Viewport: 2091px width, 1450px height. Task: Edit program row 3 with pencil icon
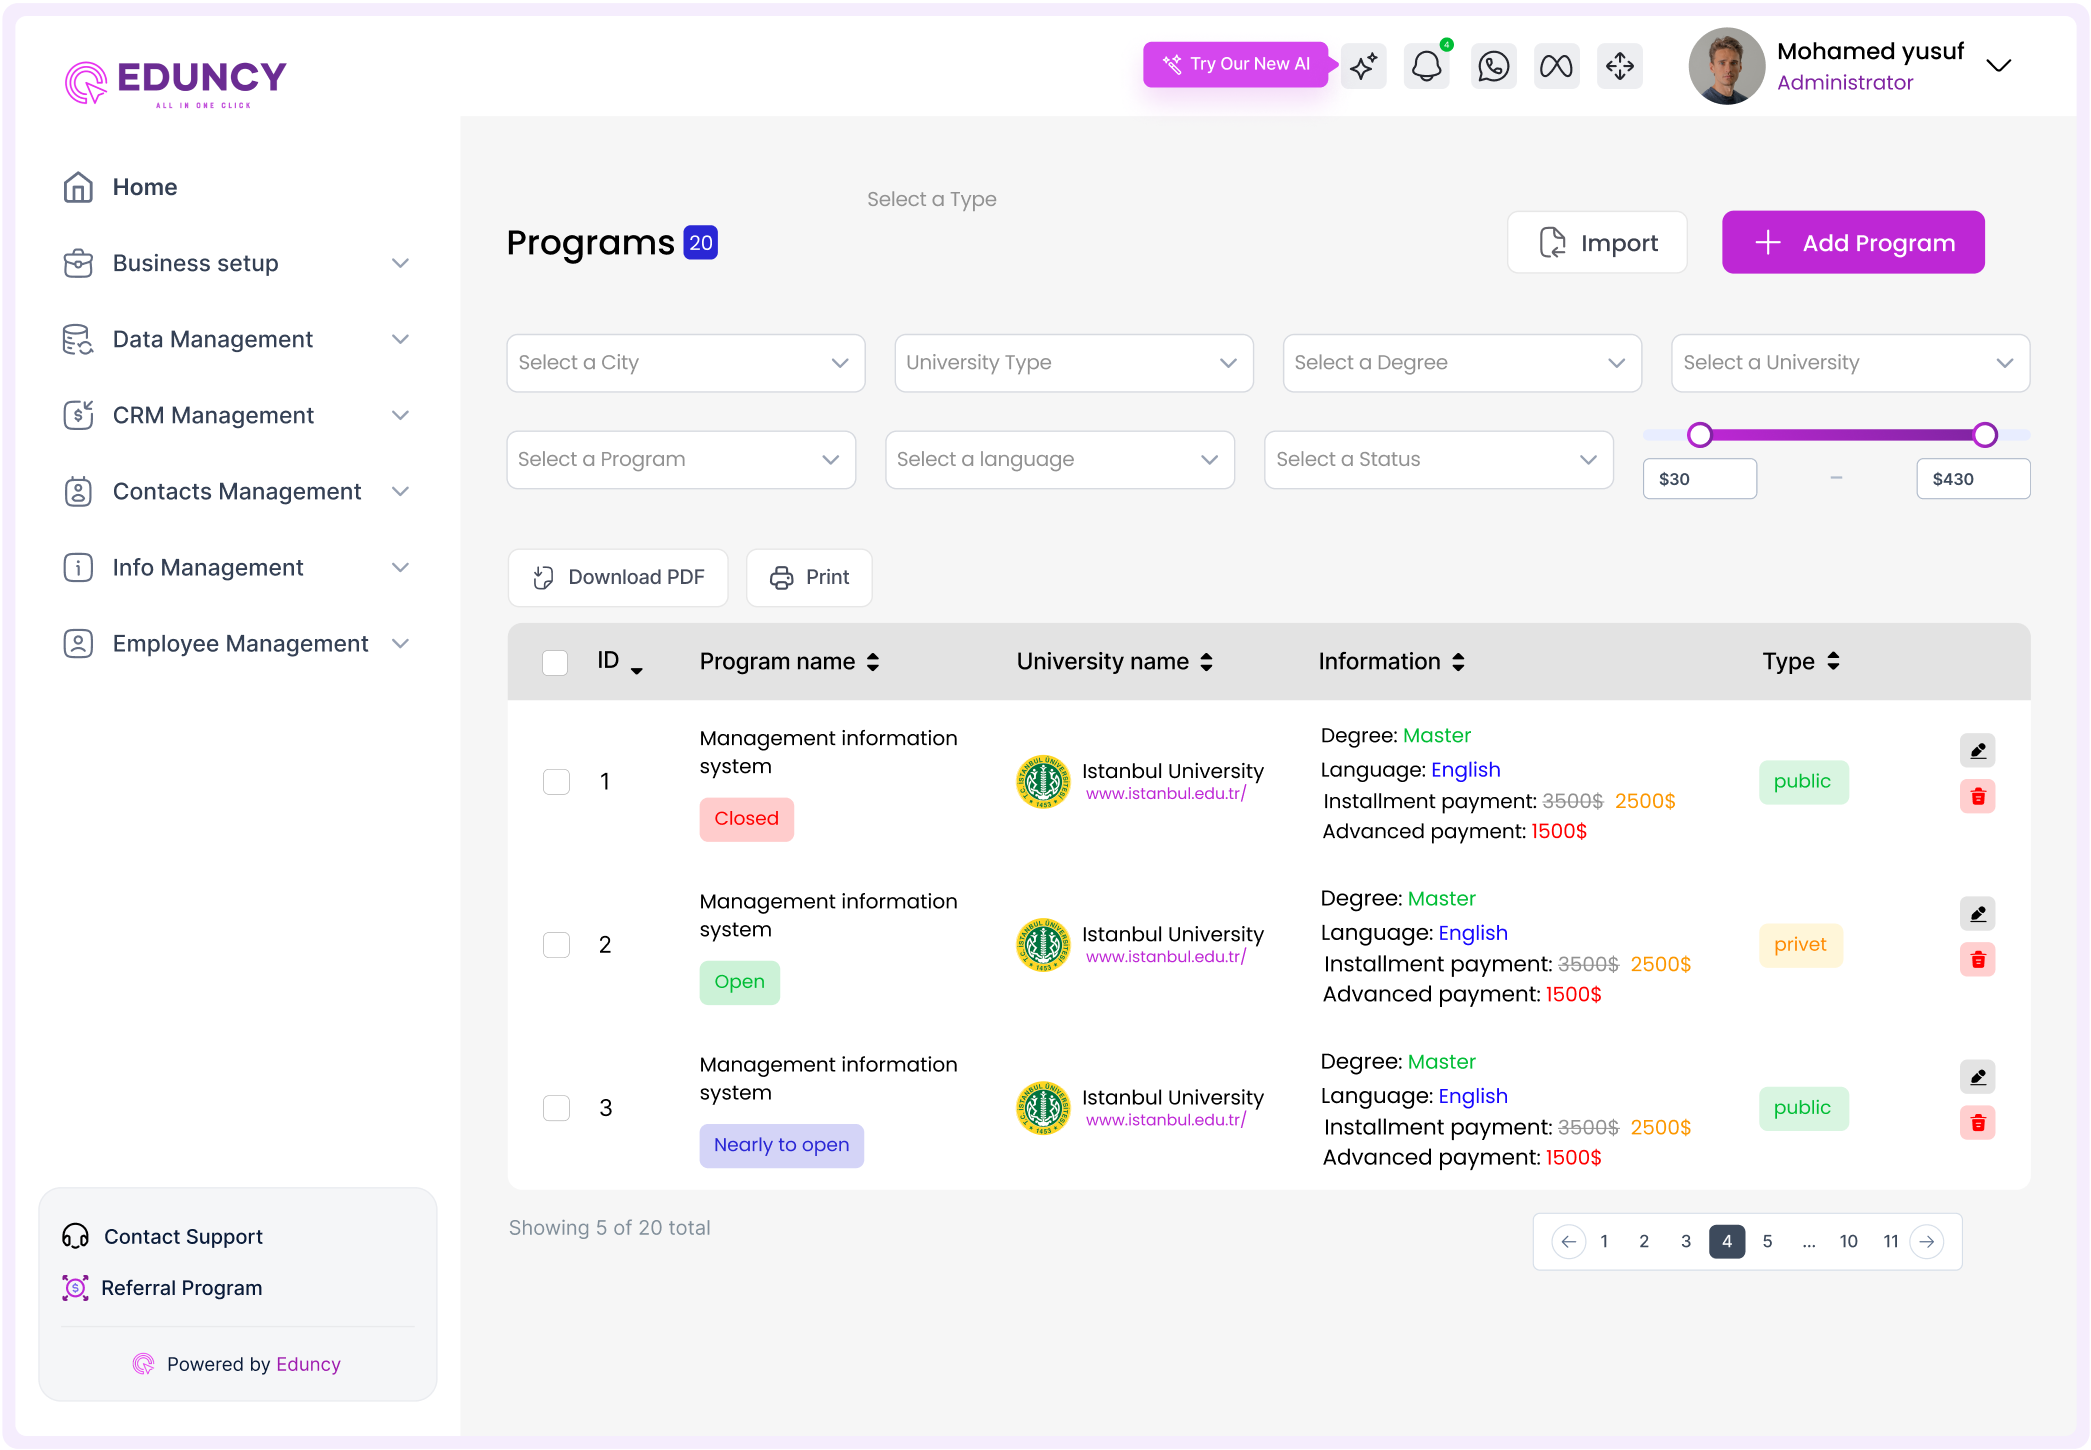(x=1978, y=1076)
